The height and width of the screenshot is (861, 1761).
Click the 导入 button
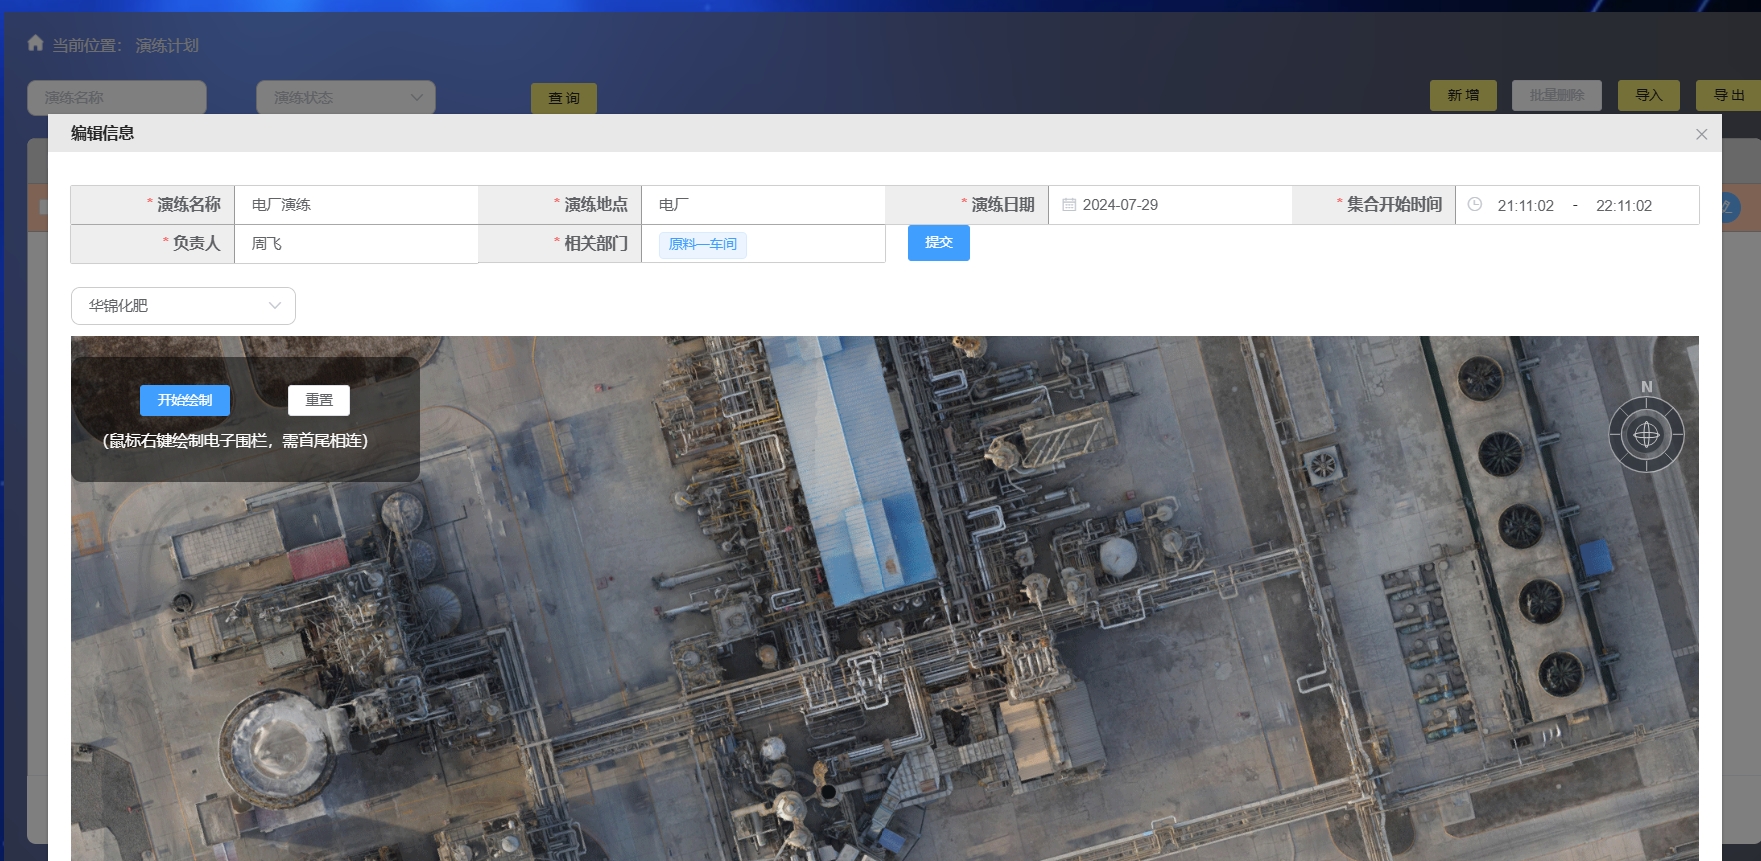(x=1649, y=95)
